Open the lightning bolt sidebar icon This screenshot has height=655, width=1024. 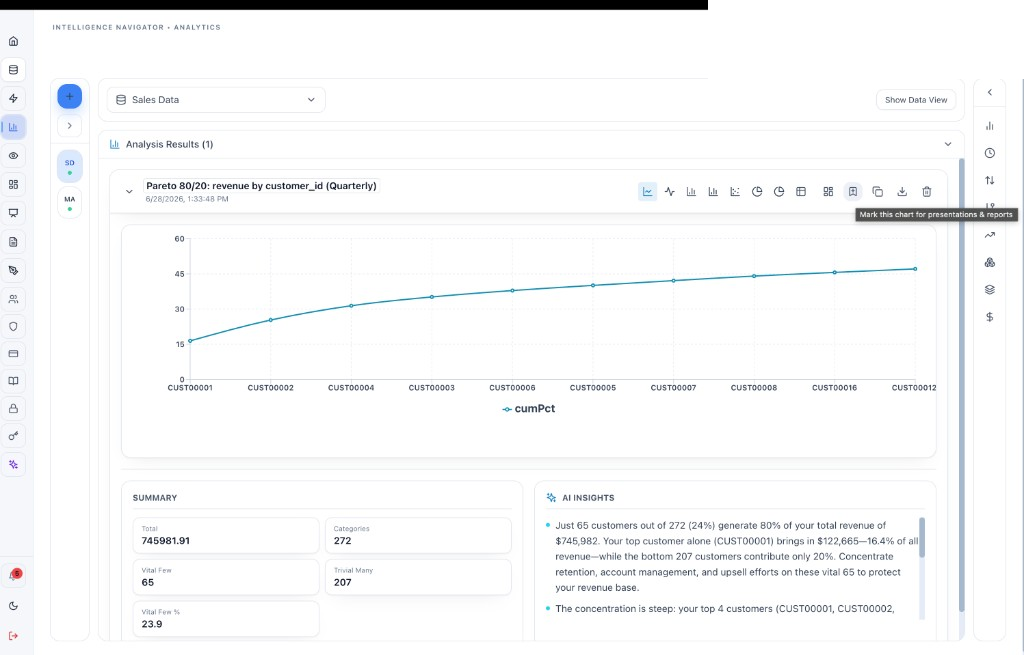click(x=13, y=99)
